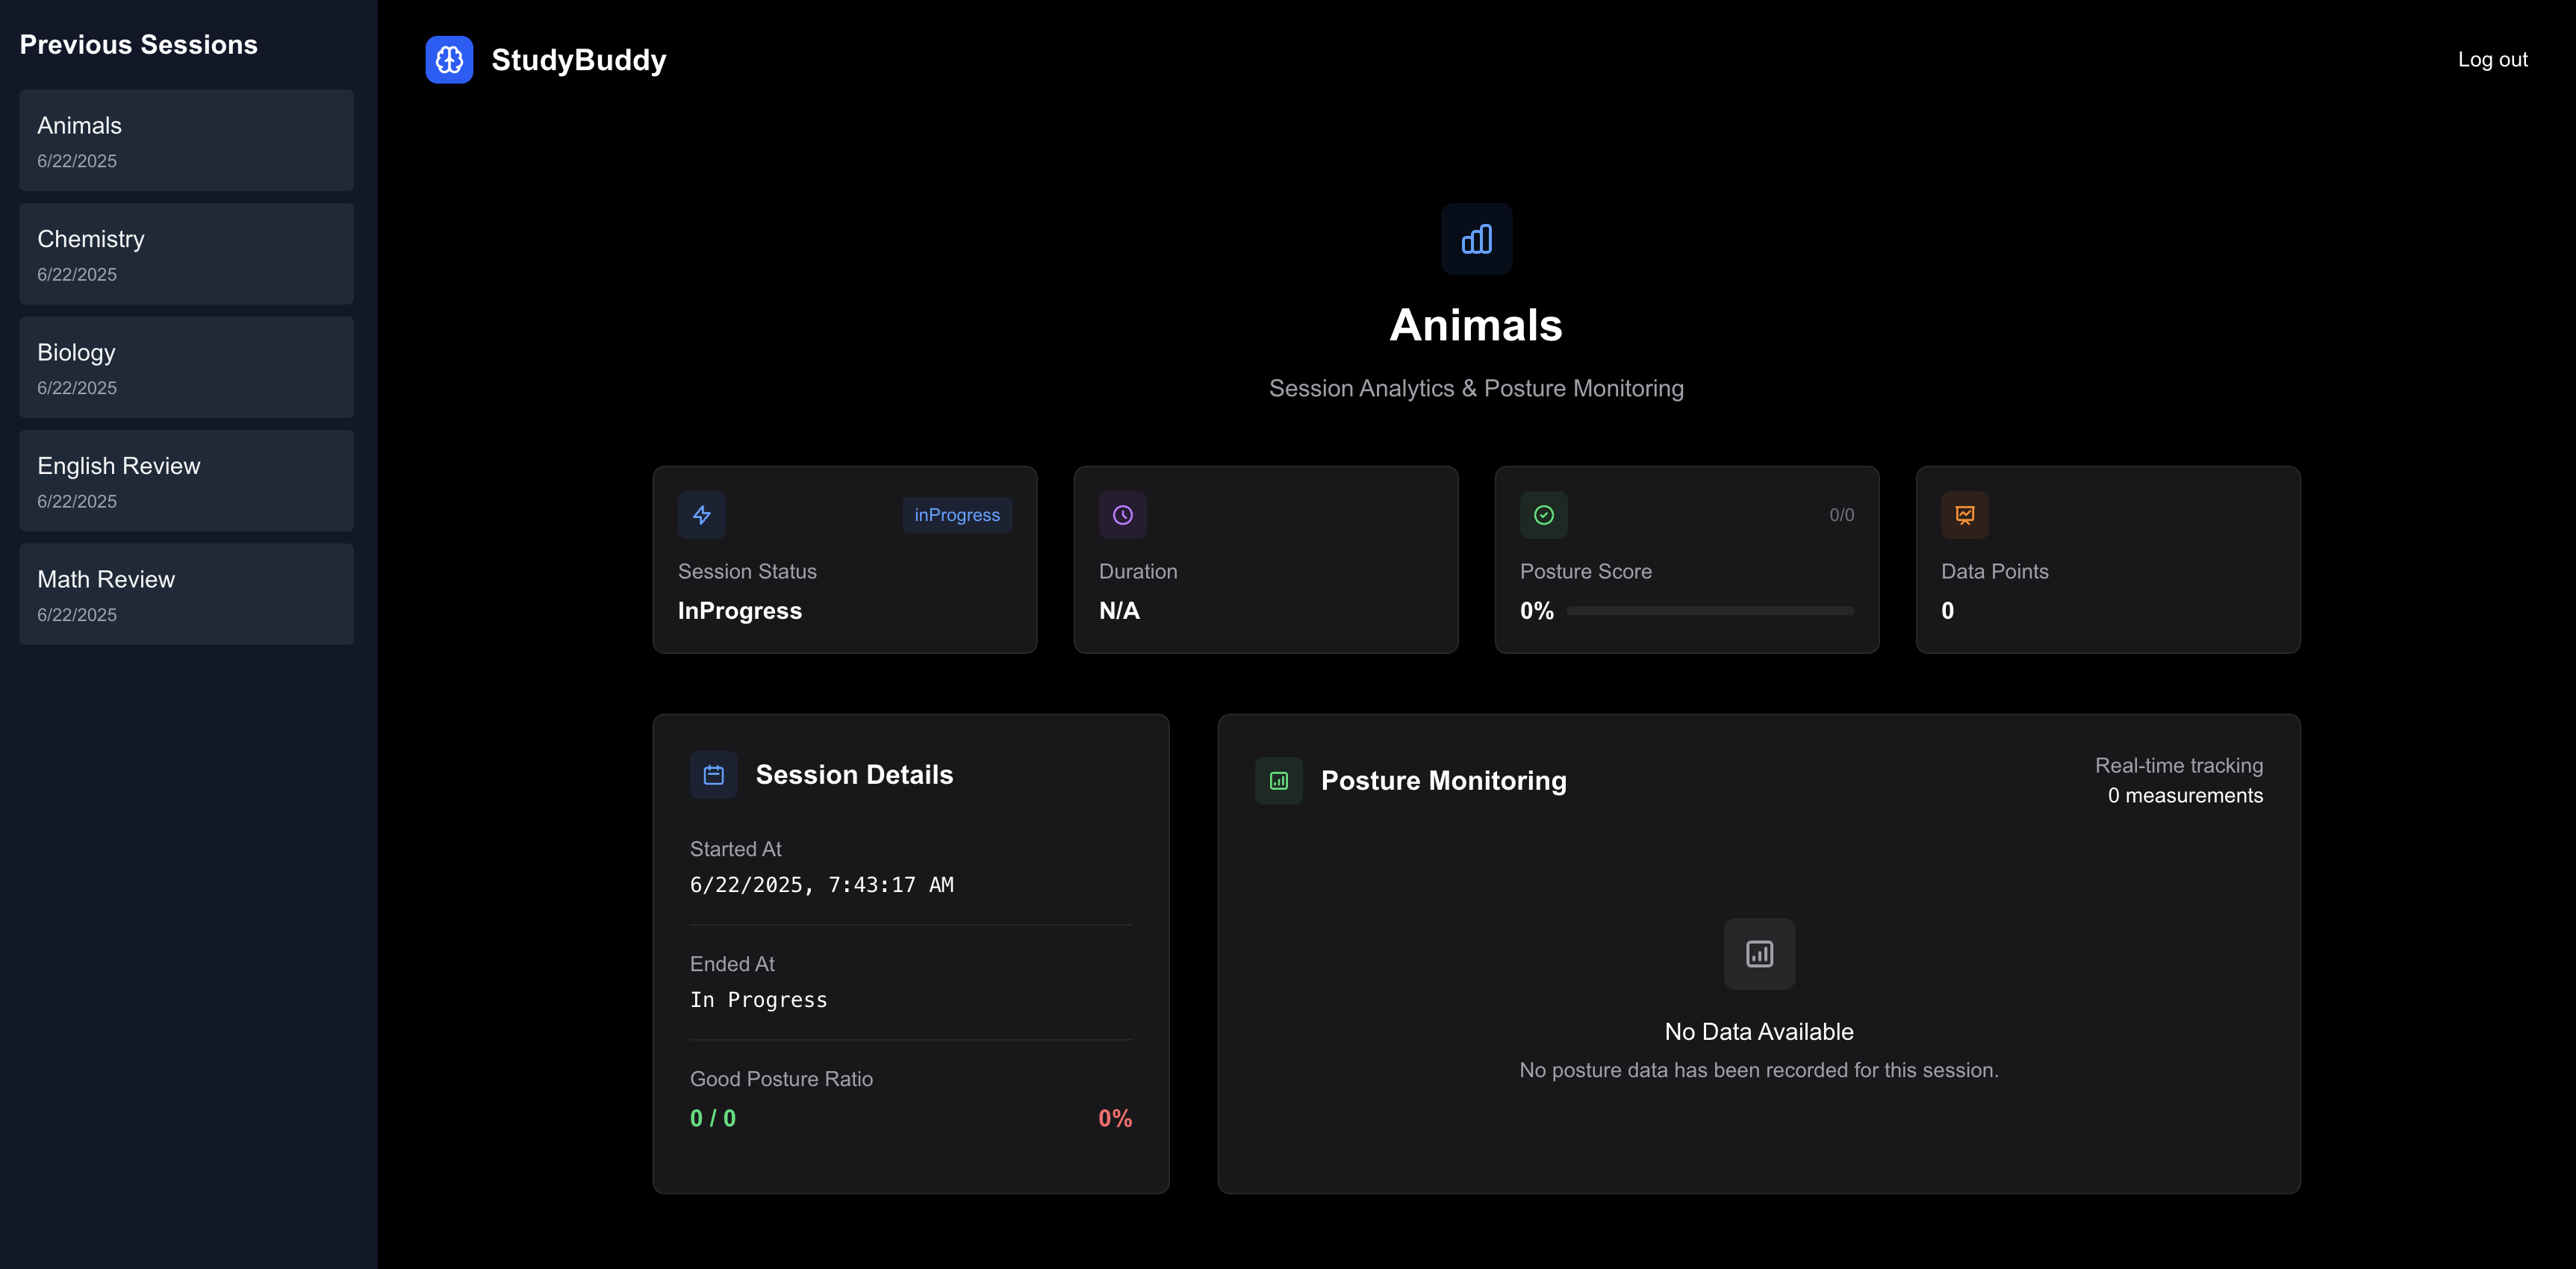Open the English Review session
The height and width of the screenshot is (1269, 2576).
click(x=186, y=481)
